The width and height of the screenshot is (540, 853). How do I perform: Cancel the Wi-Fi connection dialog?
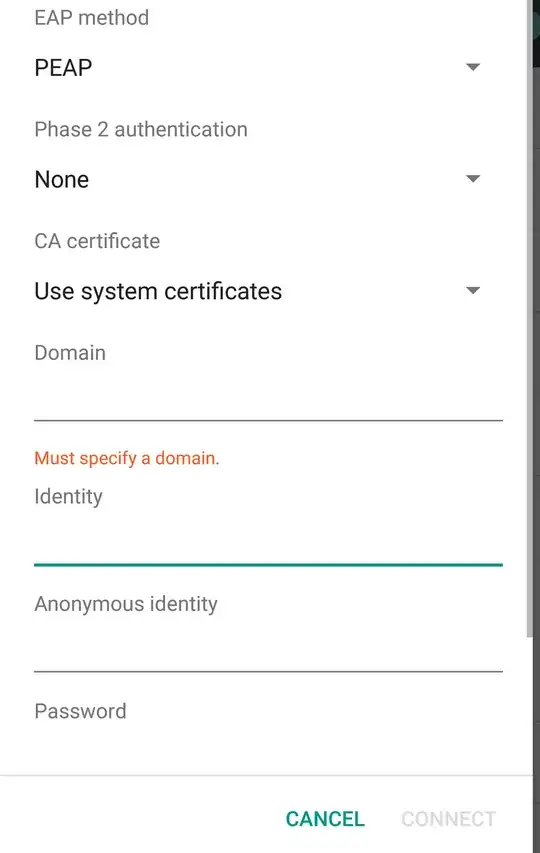pyautogui.click(x=325, y=819)
